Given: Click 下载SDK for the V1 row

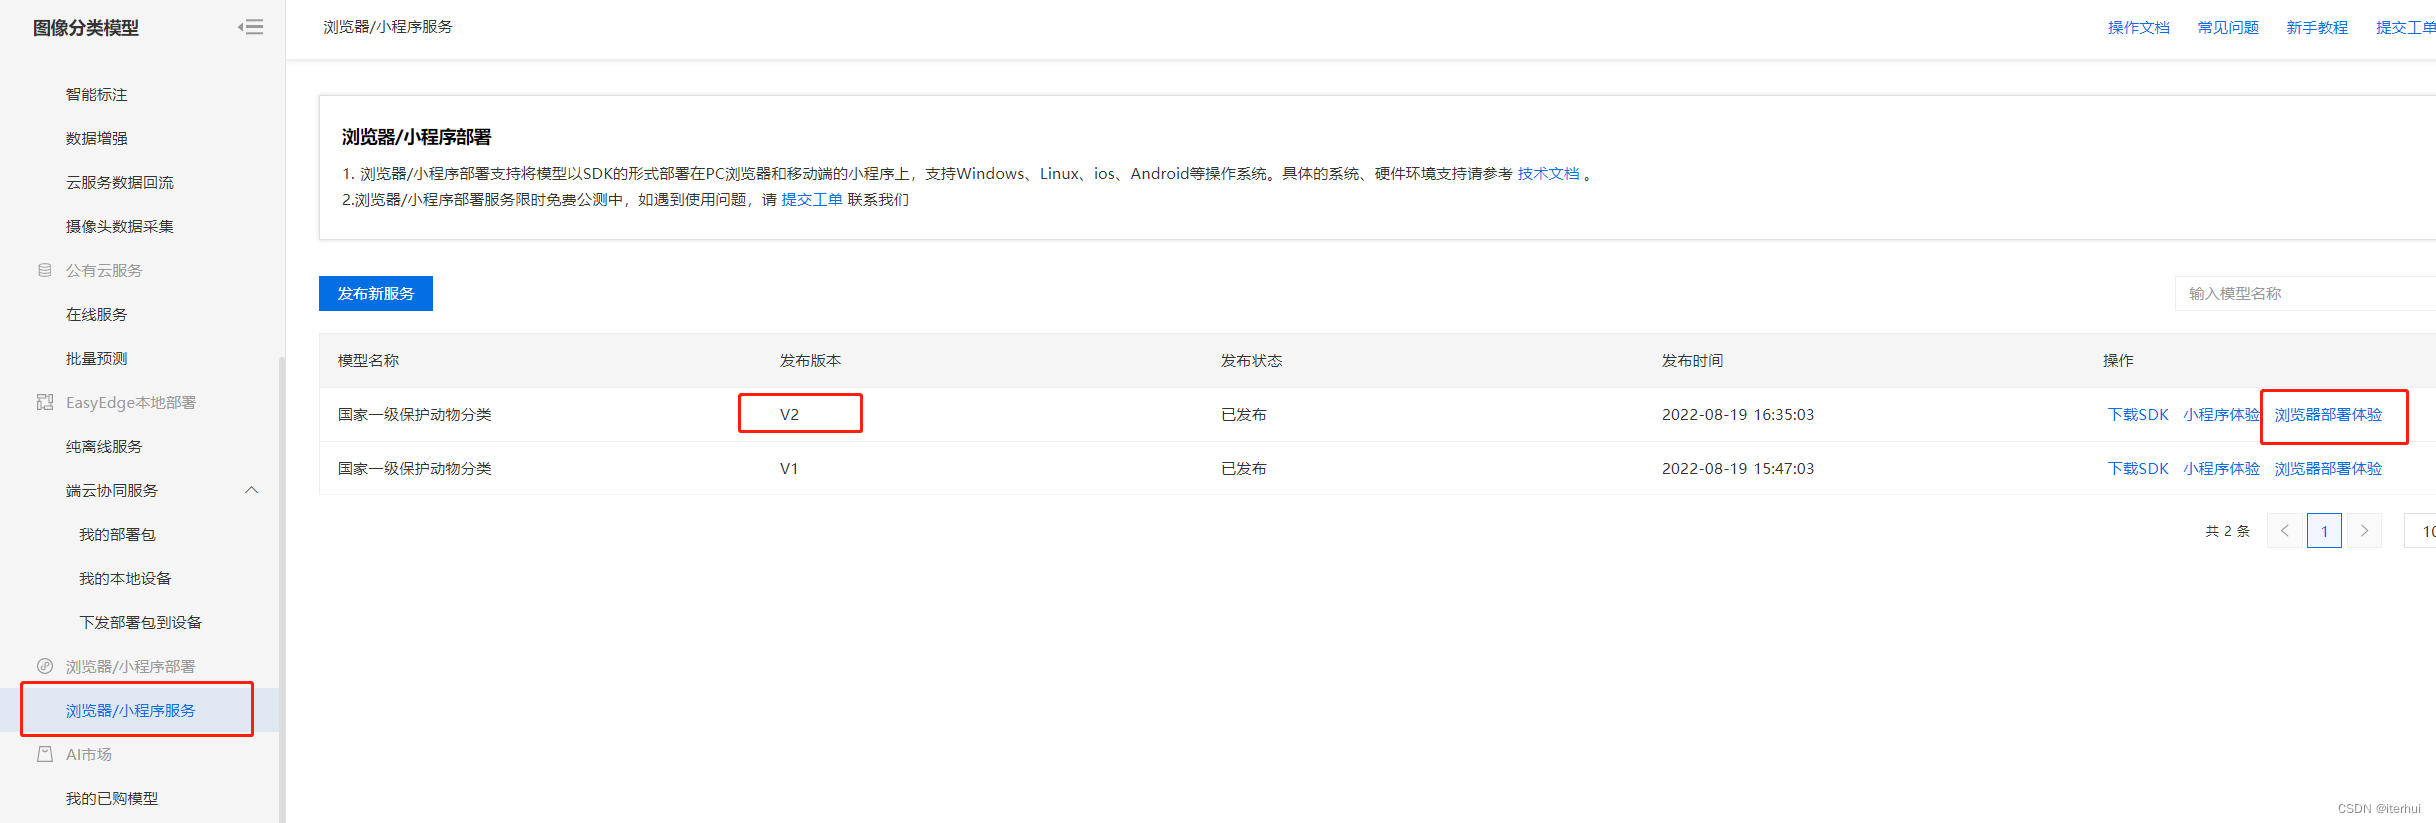Looking at the screenshot, I should (2138, 468).
